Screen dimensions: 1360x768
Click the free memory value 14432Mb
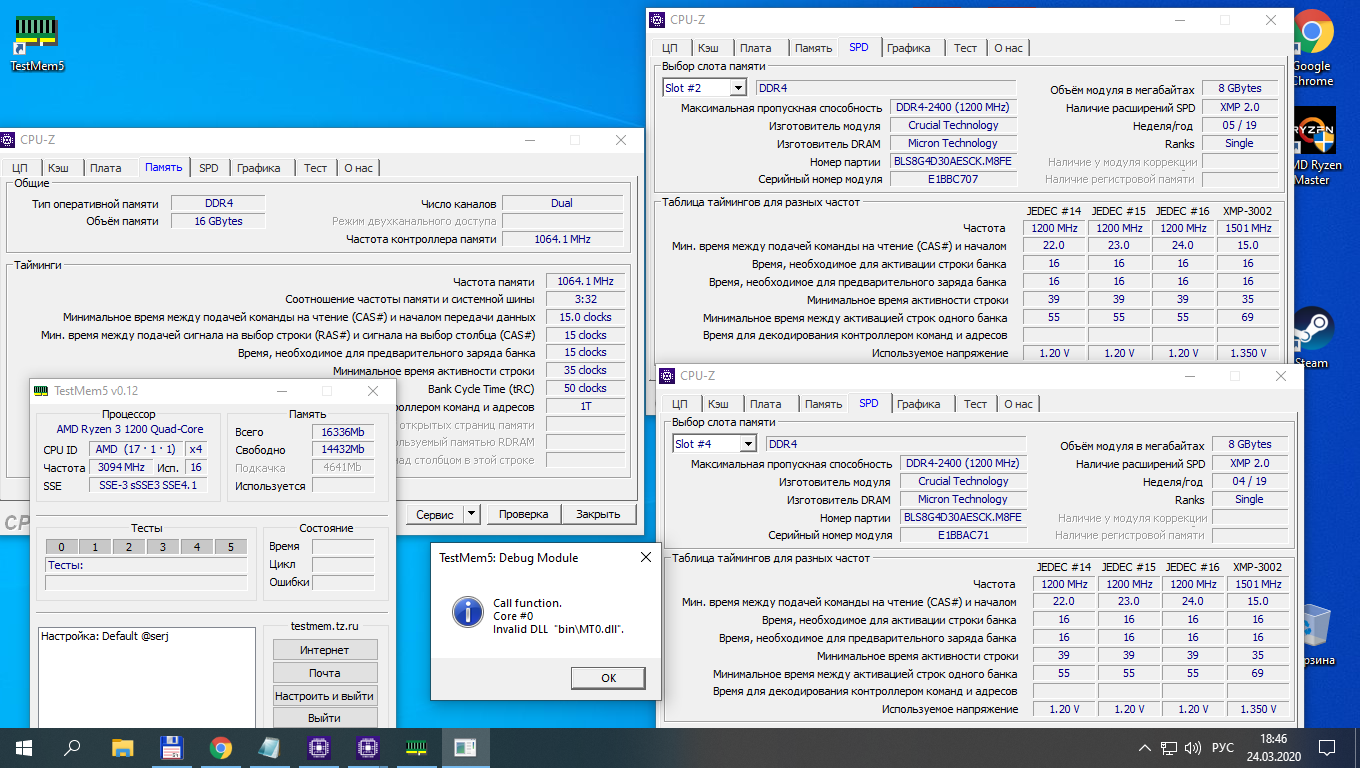pyautogui.click(x=342, y=450)
